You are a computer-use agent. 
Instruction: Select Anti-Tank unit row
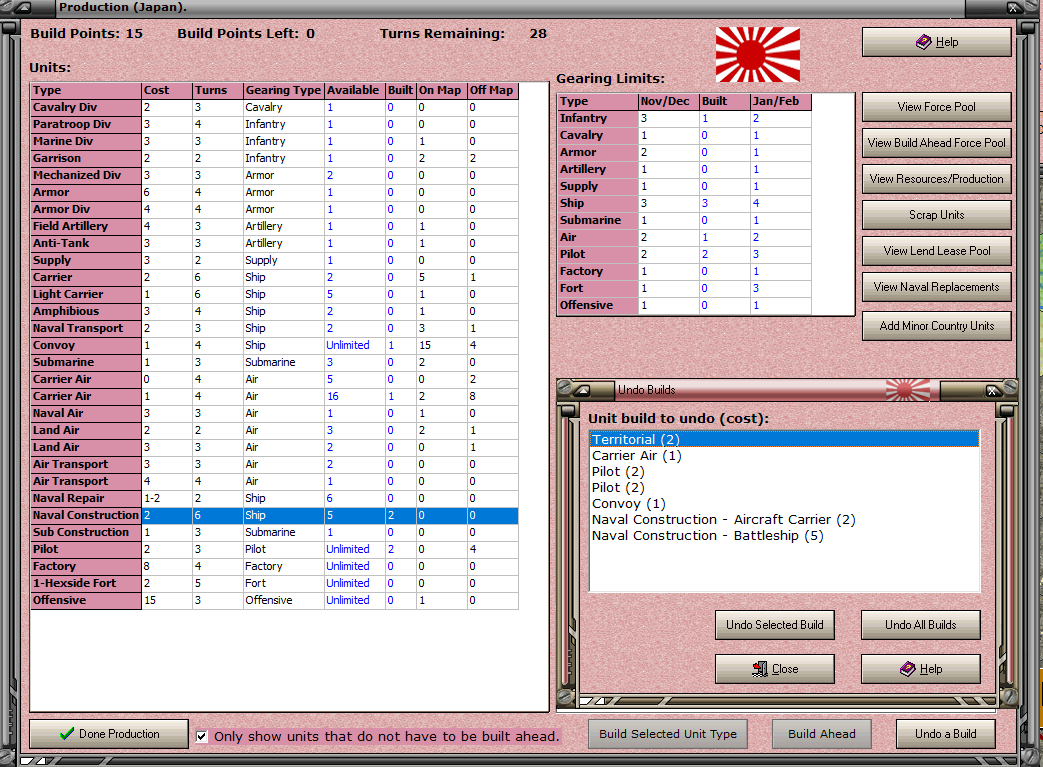pos(274,243)
